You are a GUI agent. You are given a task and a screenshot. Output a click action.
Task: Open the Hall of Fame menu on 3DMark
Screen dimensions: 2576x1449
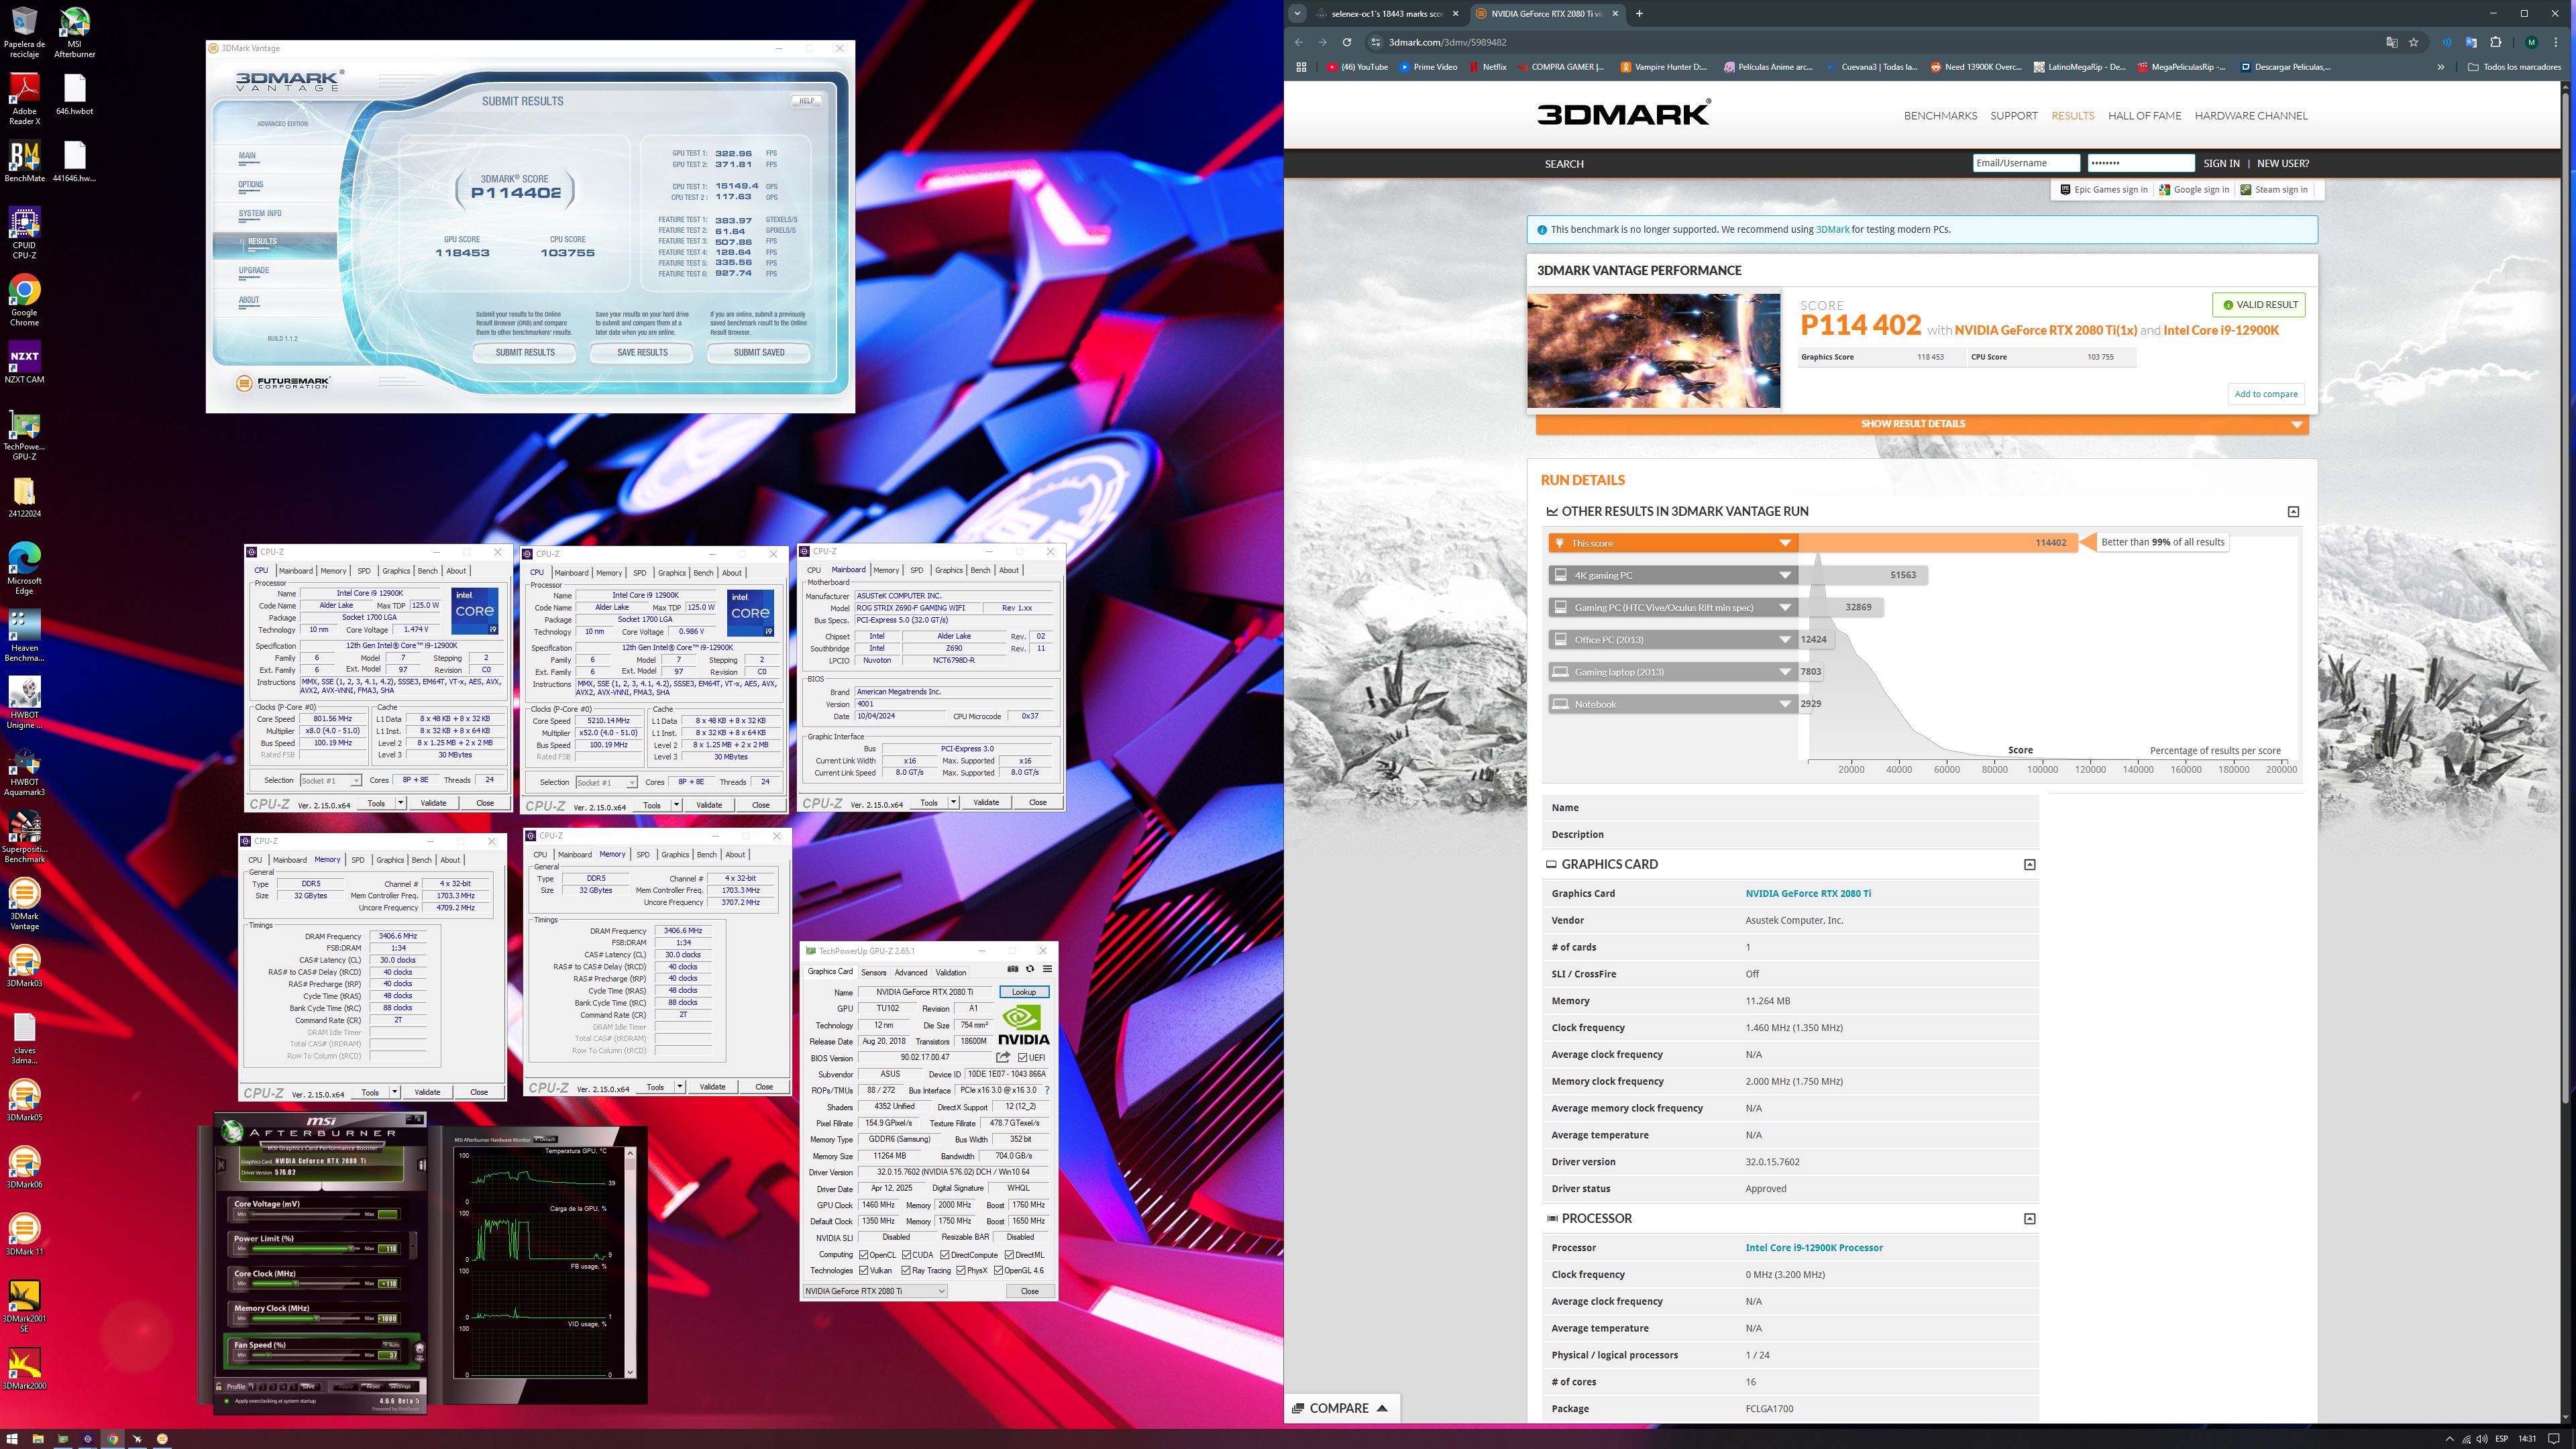pos(2144,116)
